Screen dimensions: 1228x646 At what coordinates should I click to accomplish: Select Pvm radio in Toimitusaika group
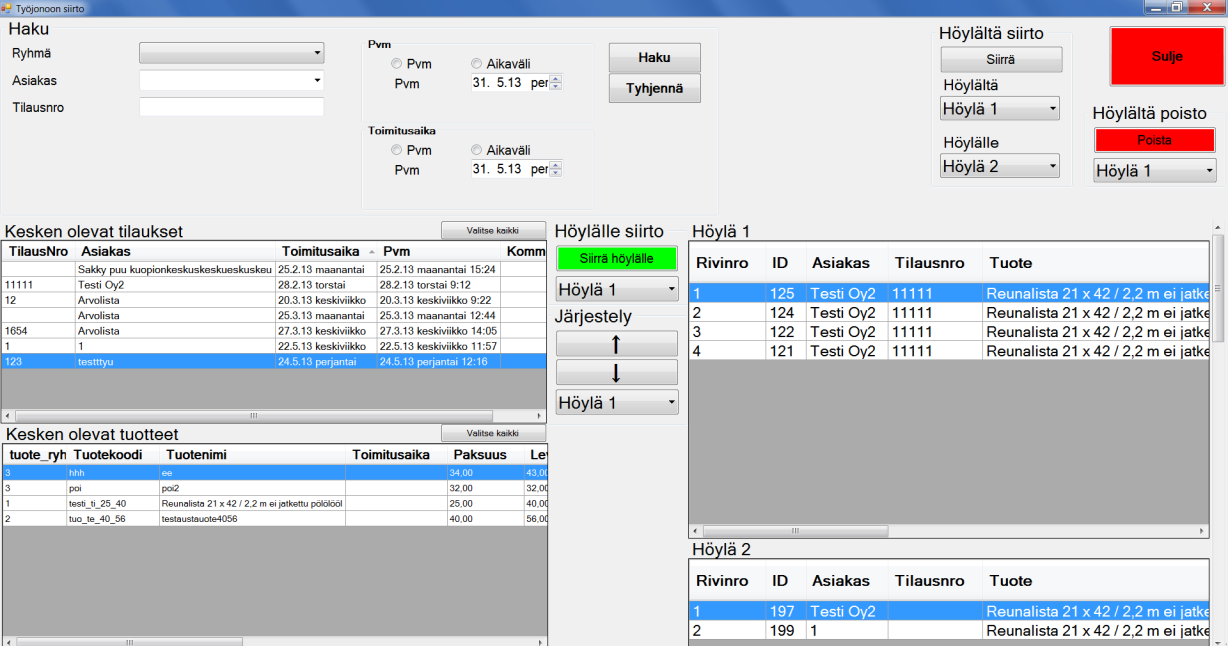click(x=397, y=150)
